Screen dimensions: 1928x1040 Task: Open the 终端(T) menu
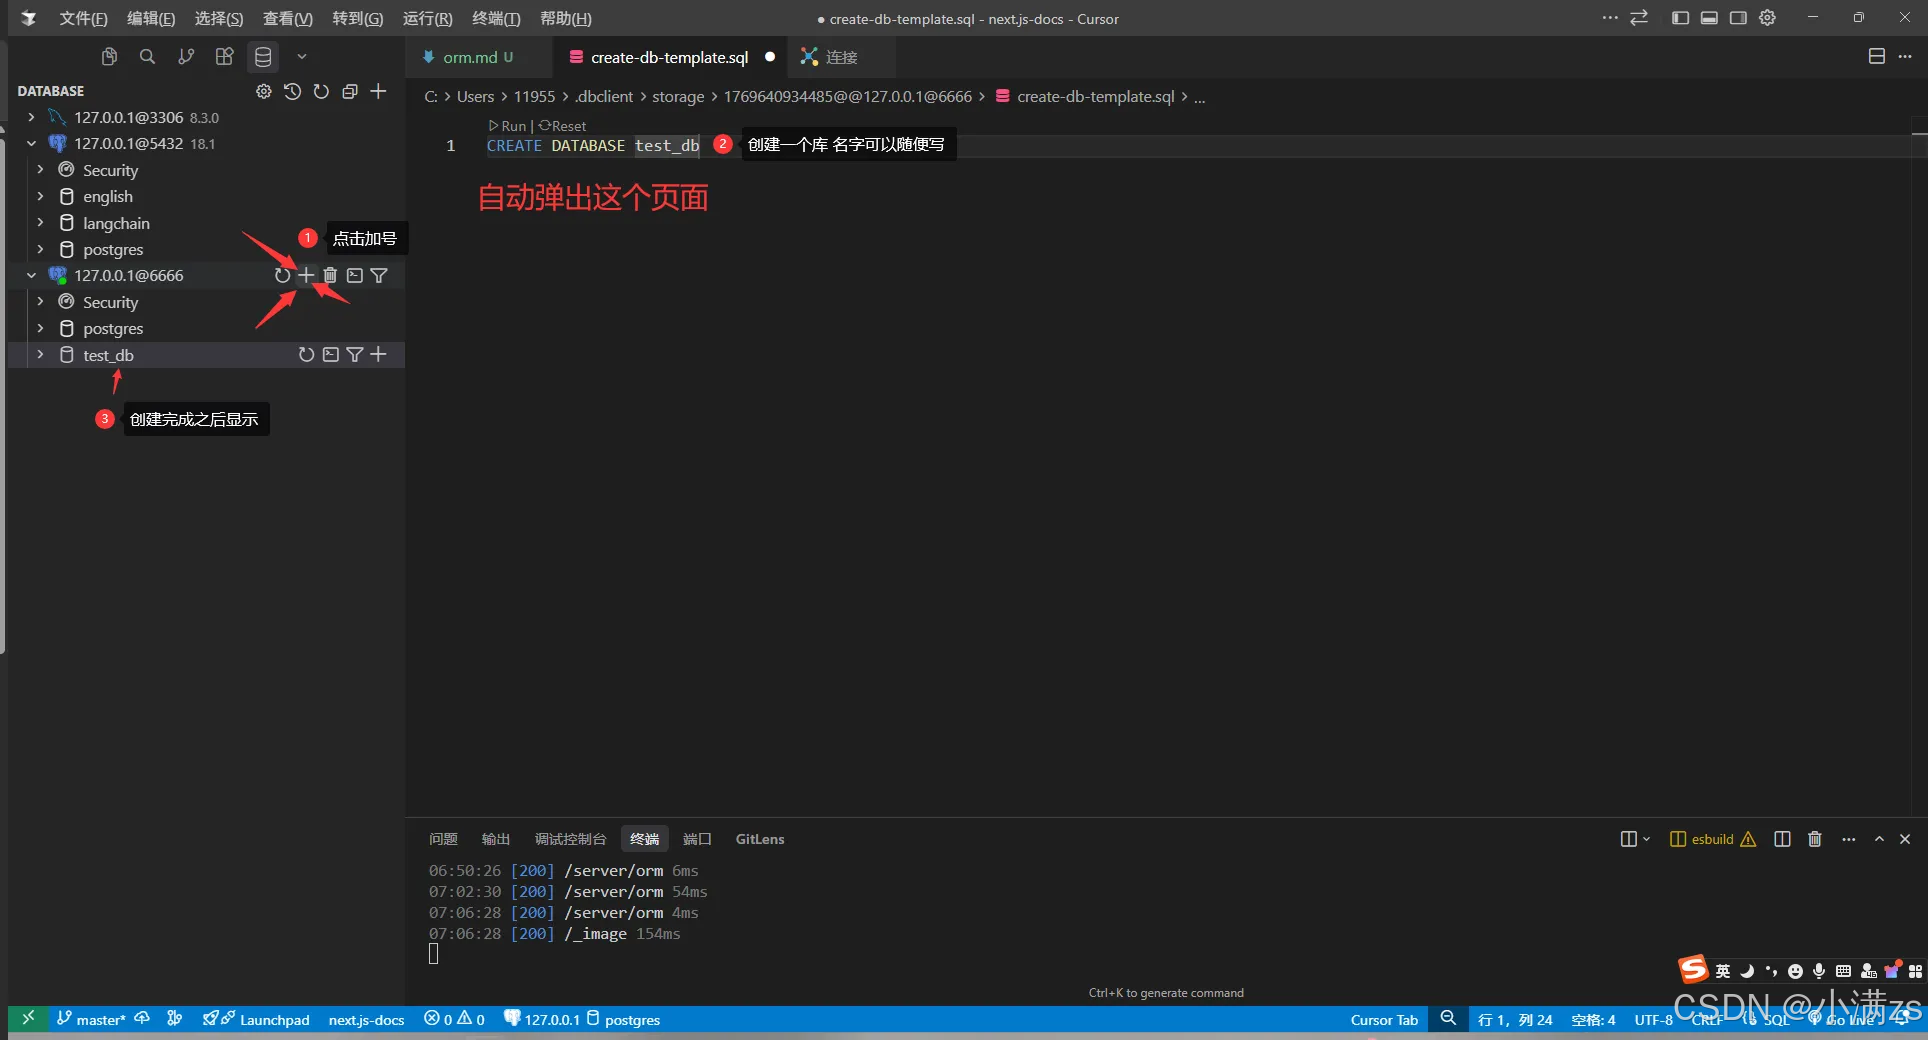pyautogui.click(x=496, y=18)
